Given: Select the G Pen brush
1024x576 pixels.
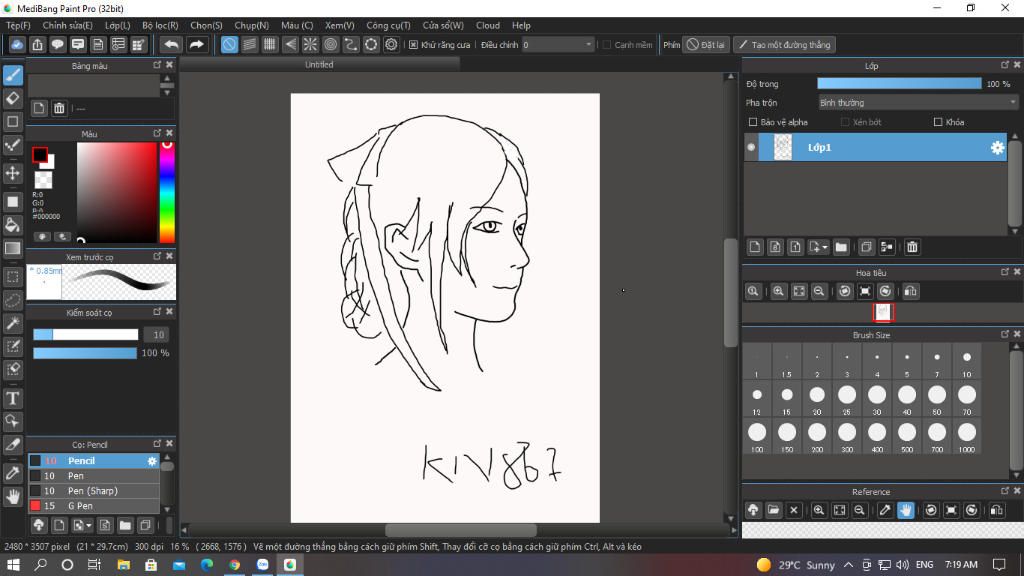Looking at the screenshot, I should [94, 506].
